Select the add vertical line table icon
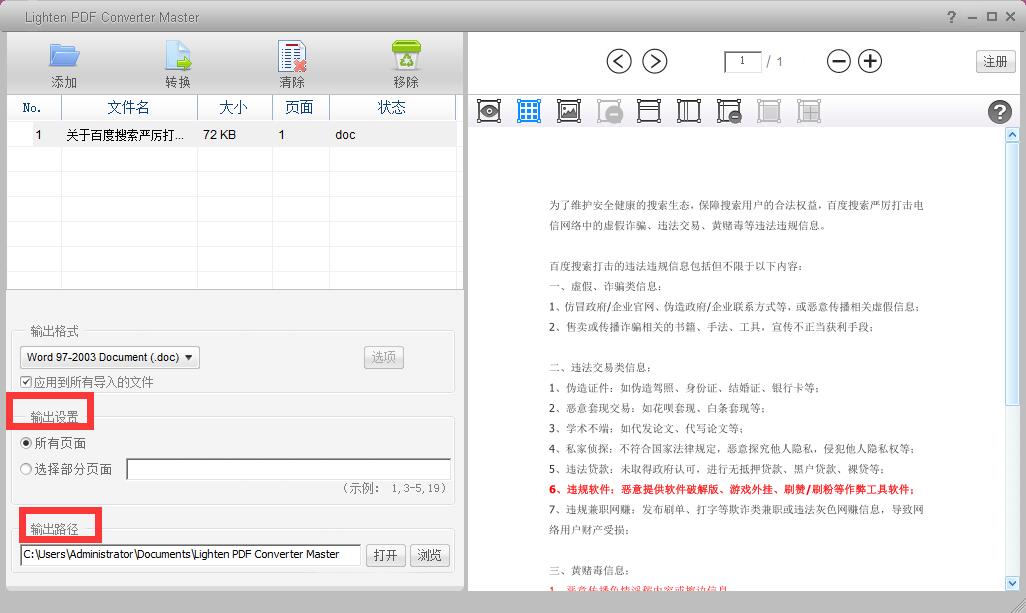The height and width of the screenshot is (613, 1026). pyautogui.click(x=688, y=111)
